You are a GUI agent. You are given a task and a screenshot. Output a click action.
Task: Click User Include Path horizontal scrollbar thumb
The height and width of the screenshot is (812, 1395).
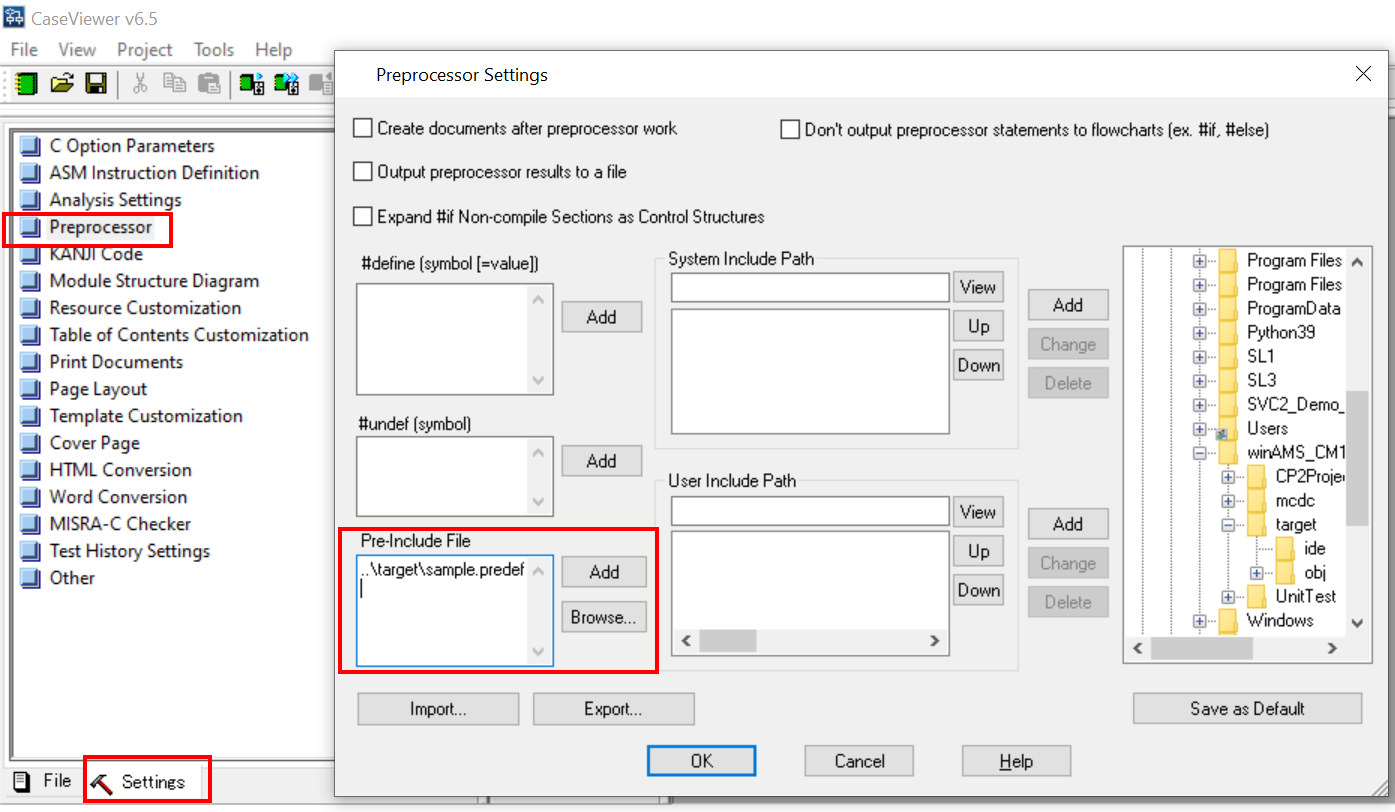(x=727, y=641)
